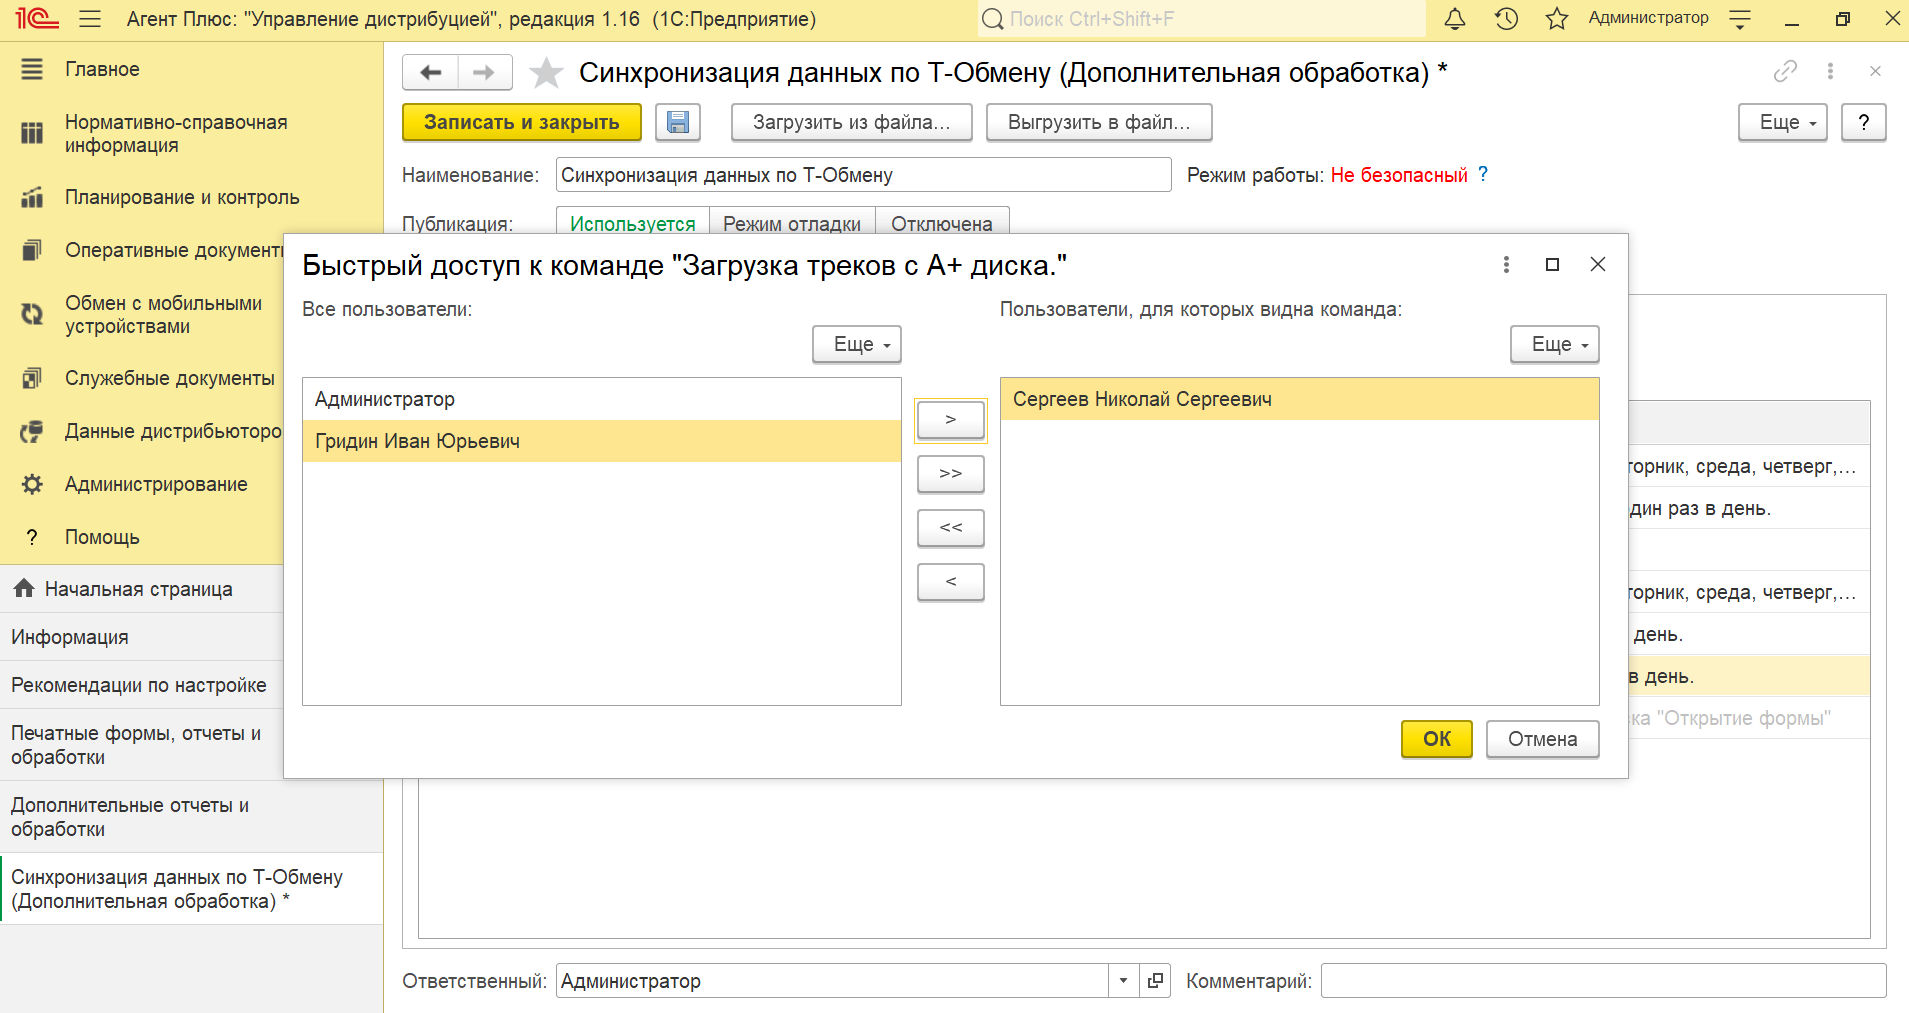Click the Комментарий input field

pos(1604,981)
